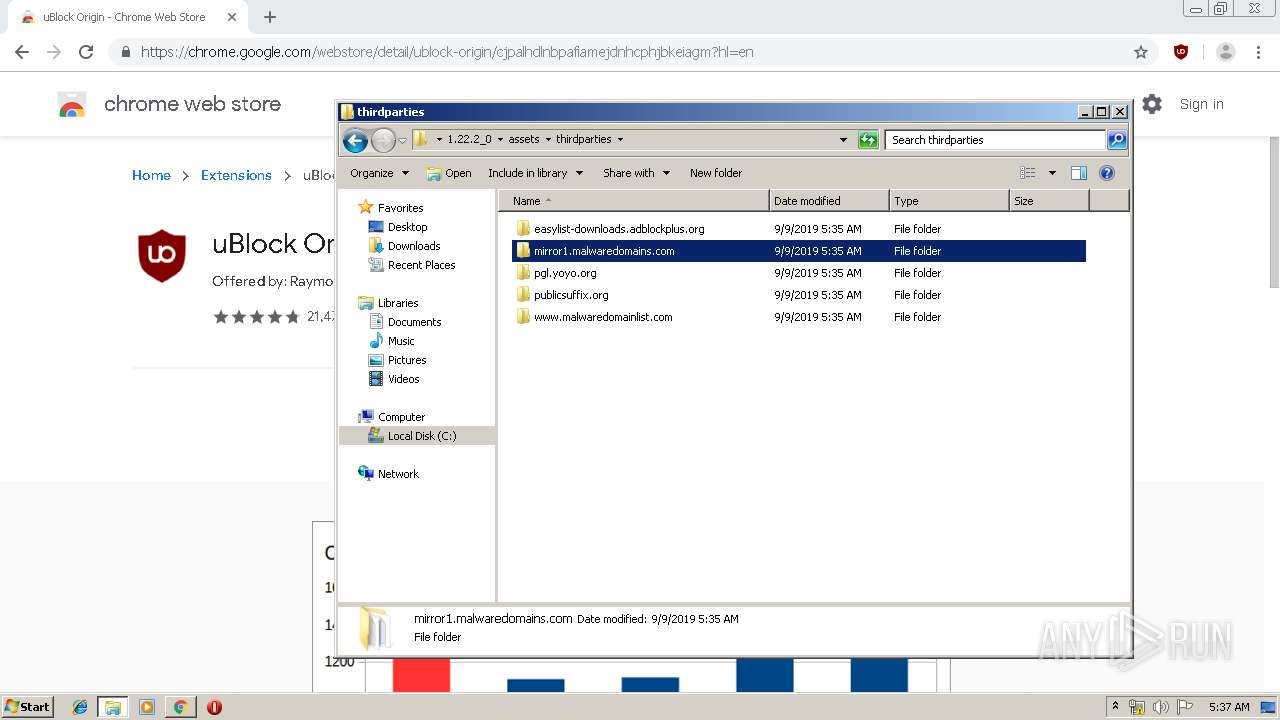Click the Windows Media Player taskbar icon
Image resolution: width=1280 pixels, height=720 pixels.
coord(147,707)
